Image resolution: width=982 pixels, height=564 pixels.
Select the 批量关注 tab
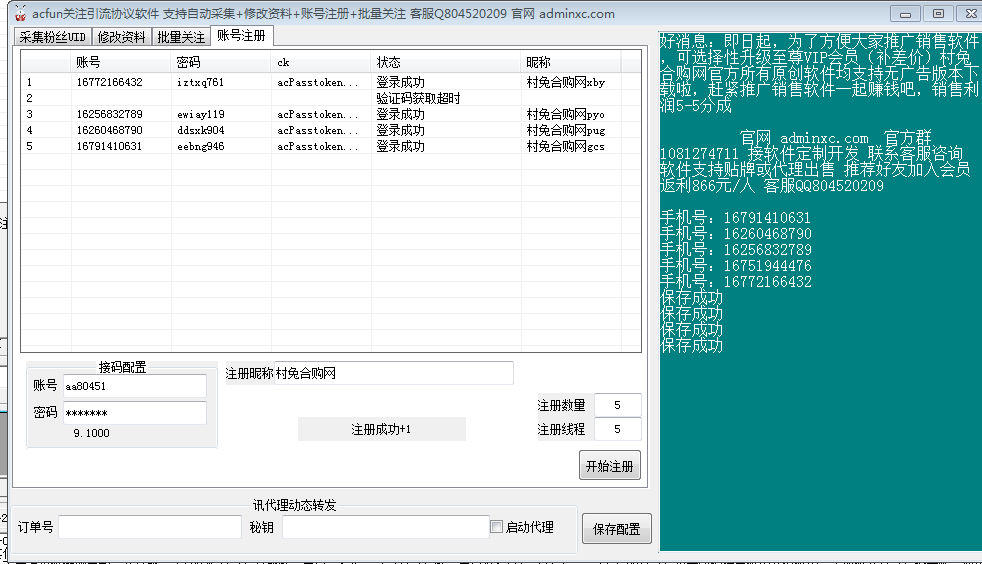(181, 37)
